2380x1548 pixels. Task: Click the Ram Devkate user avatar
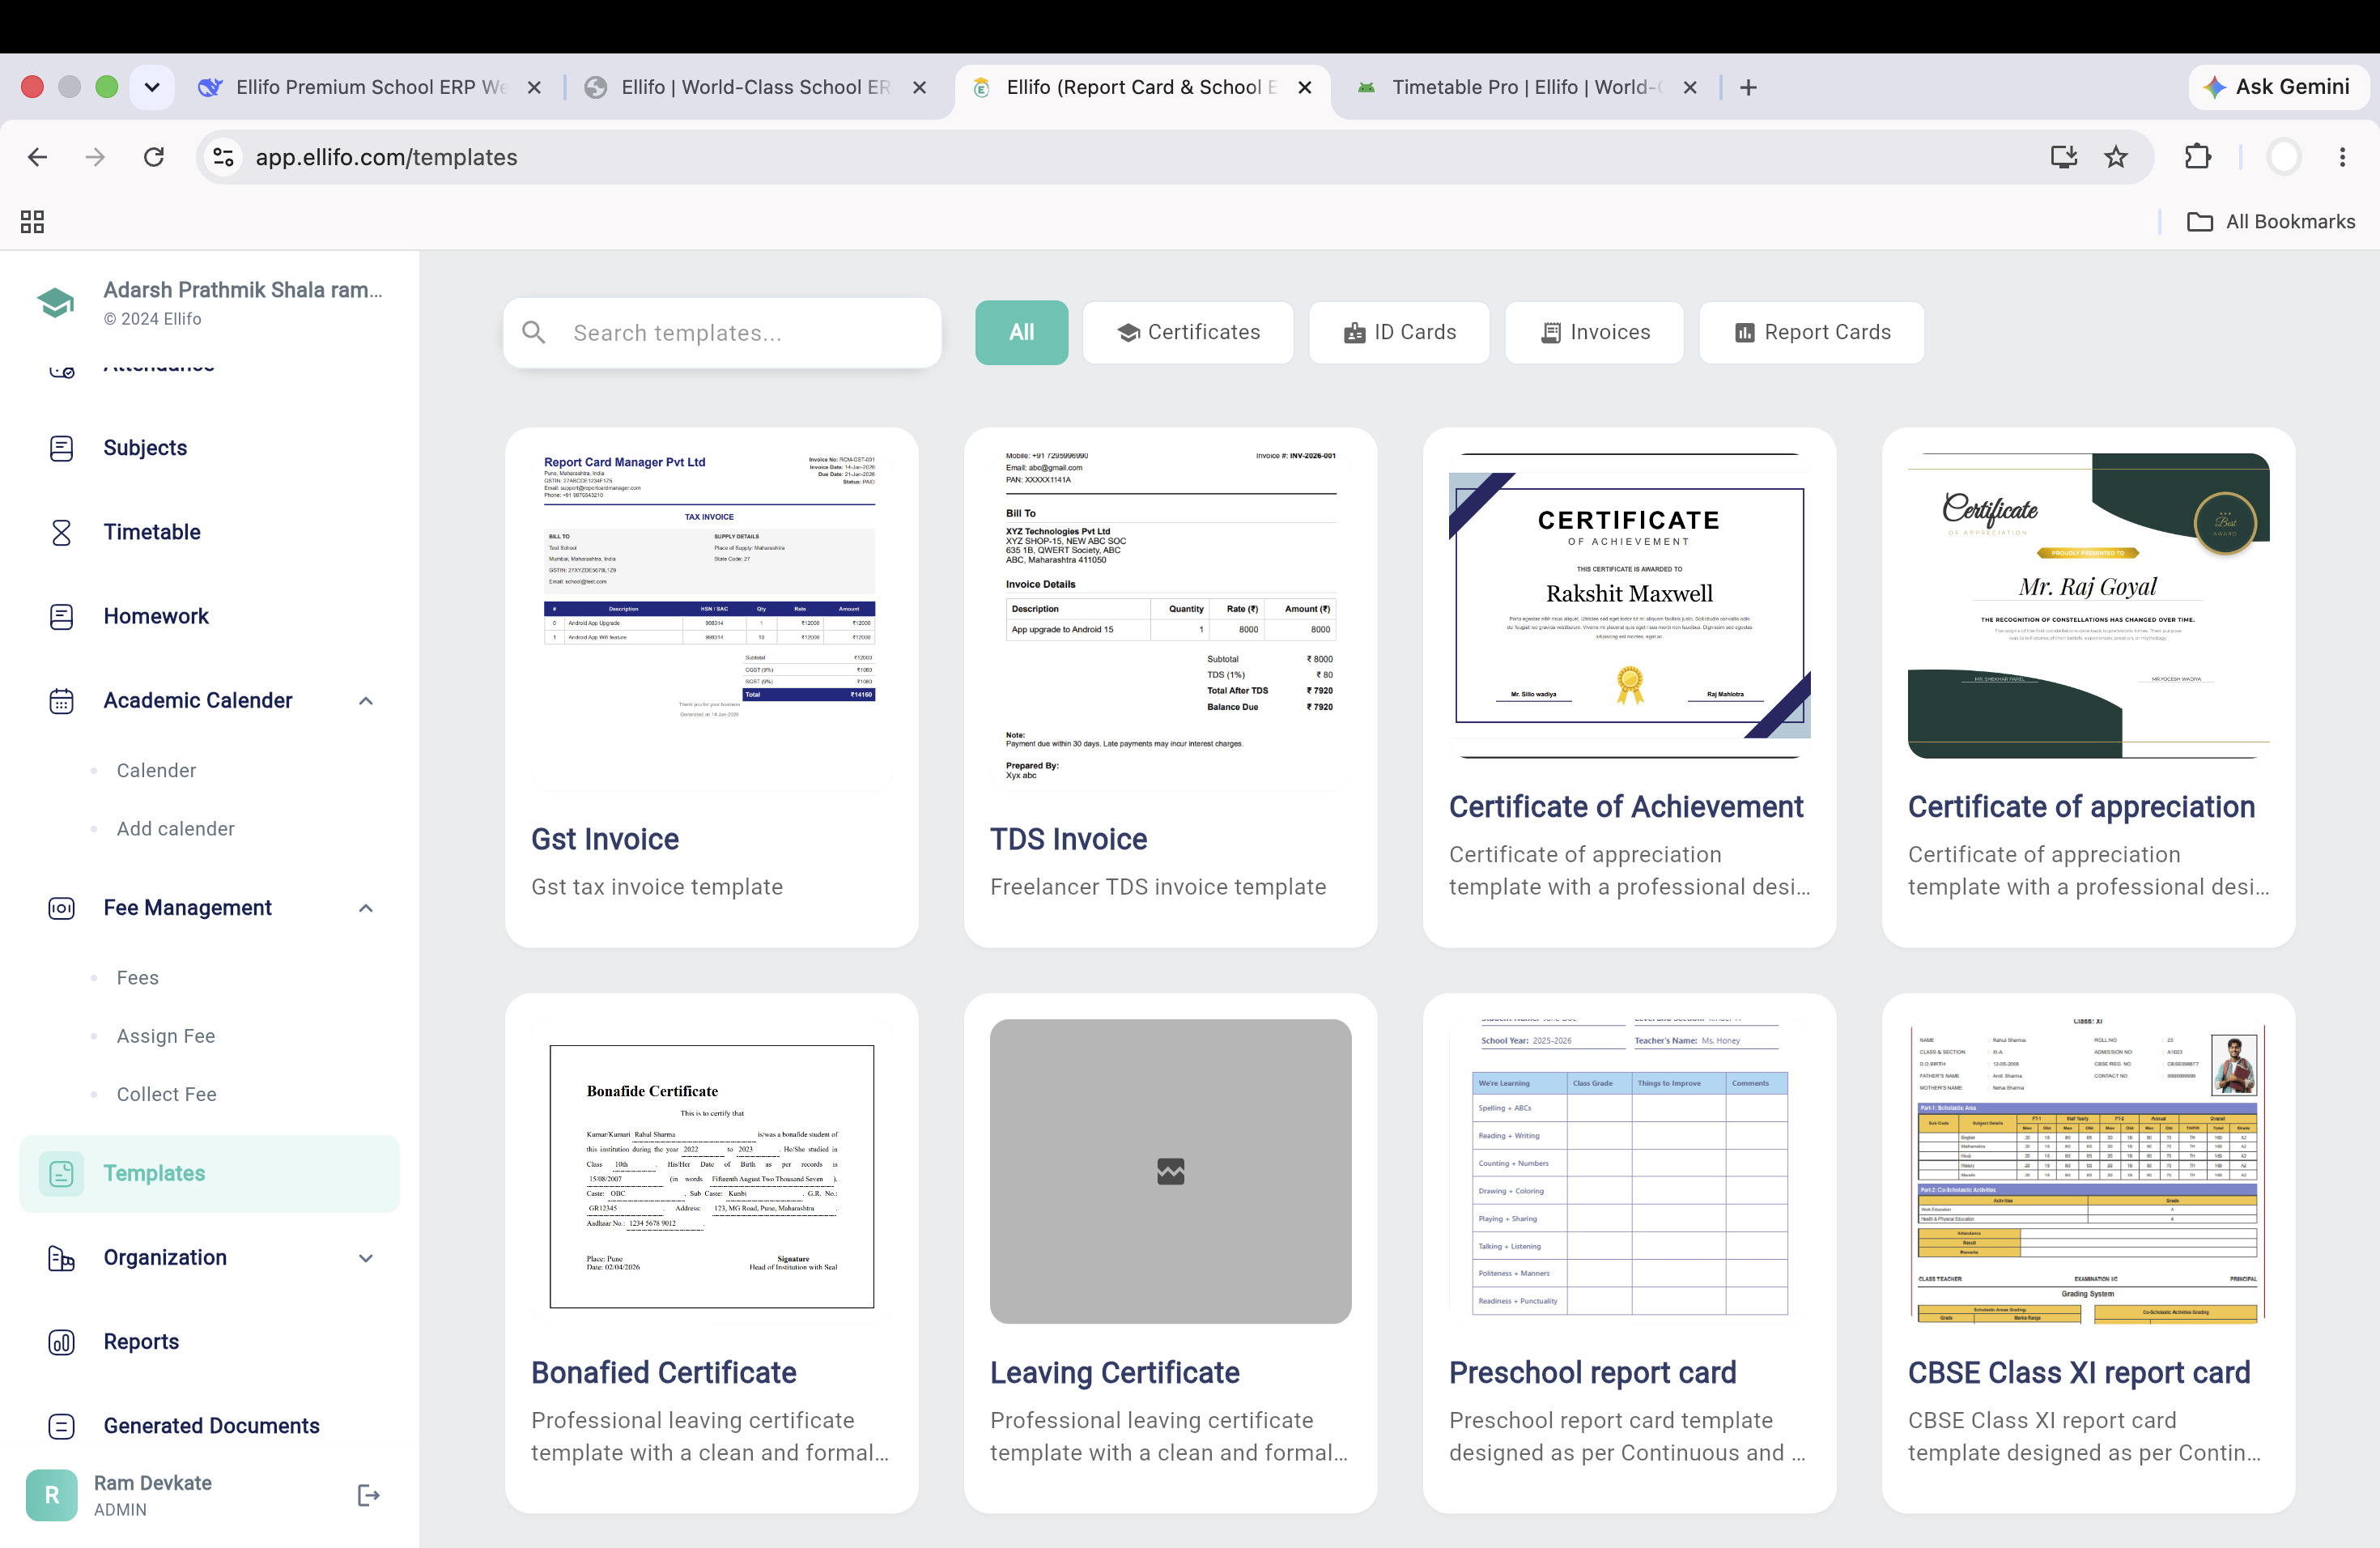point(52,1495)
